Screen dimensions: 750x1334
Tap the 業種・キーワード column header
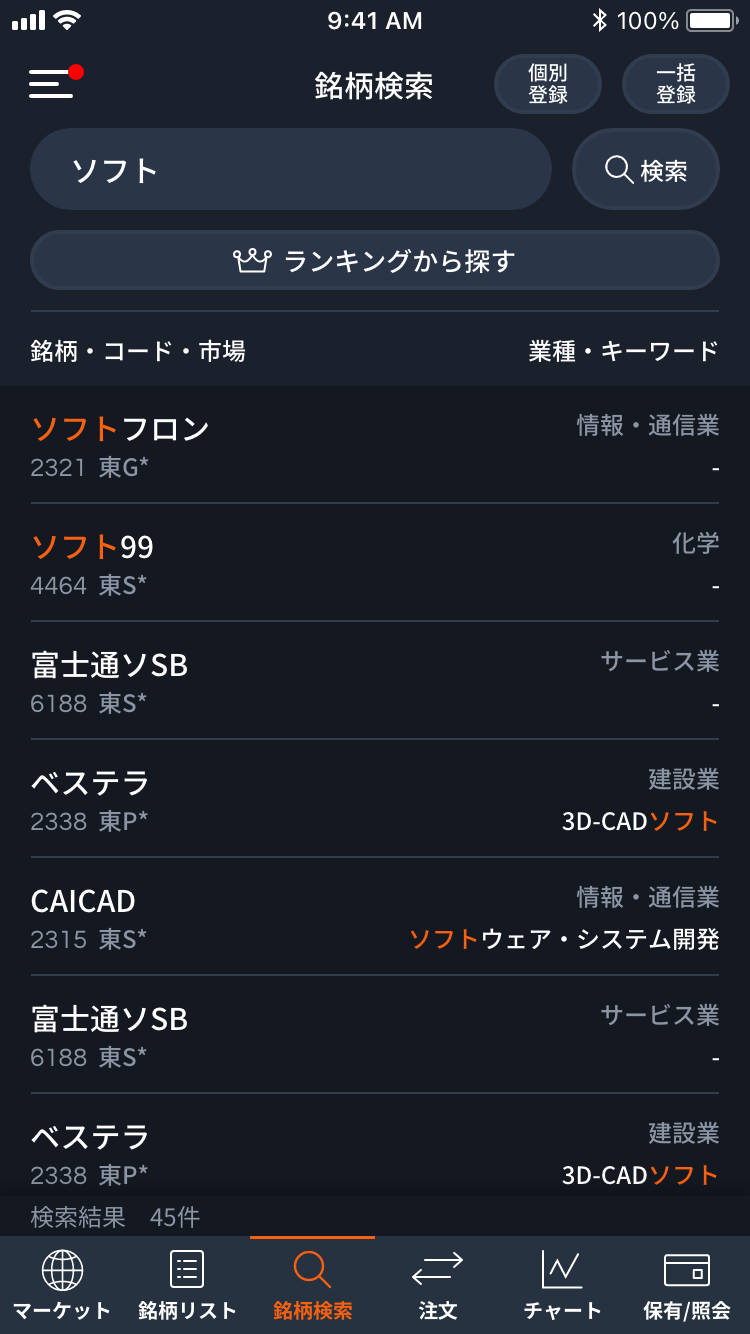coord(624,351)
